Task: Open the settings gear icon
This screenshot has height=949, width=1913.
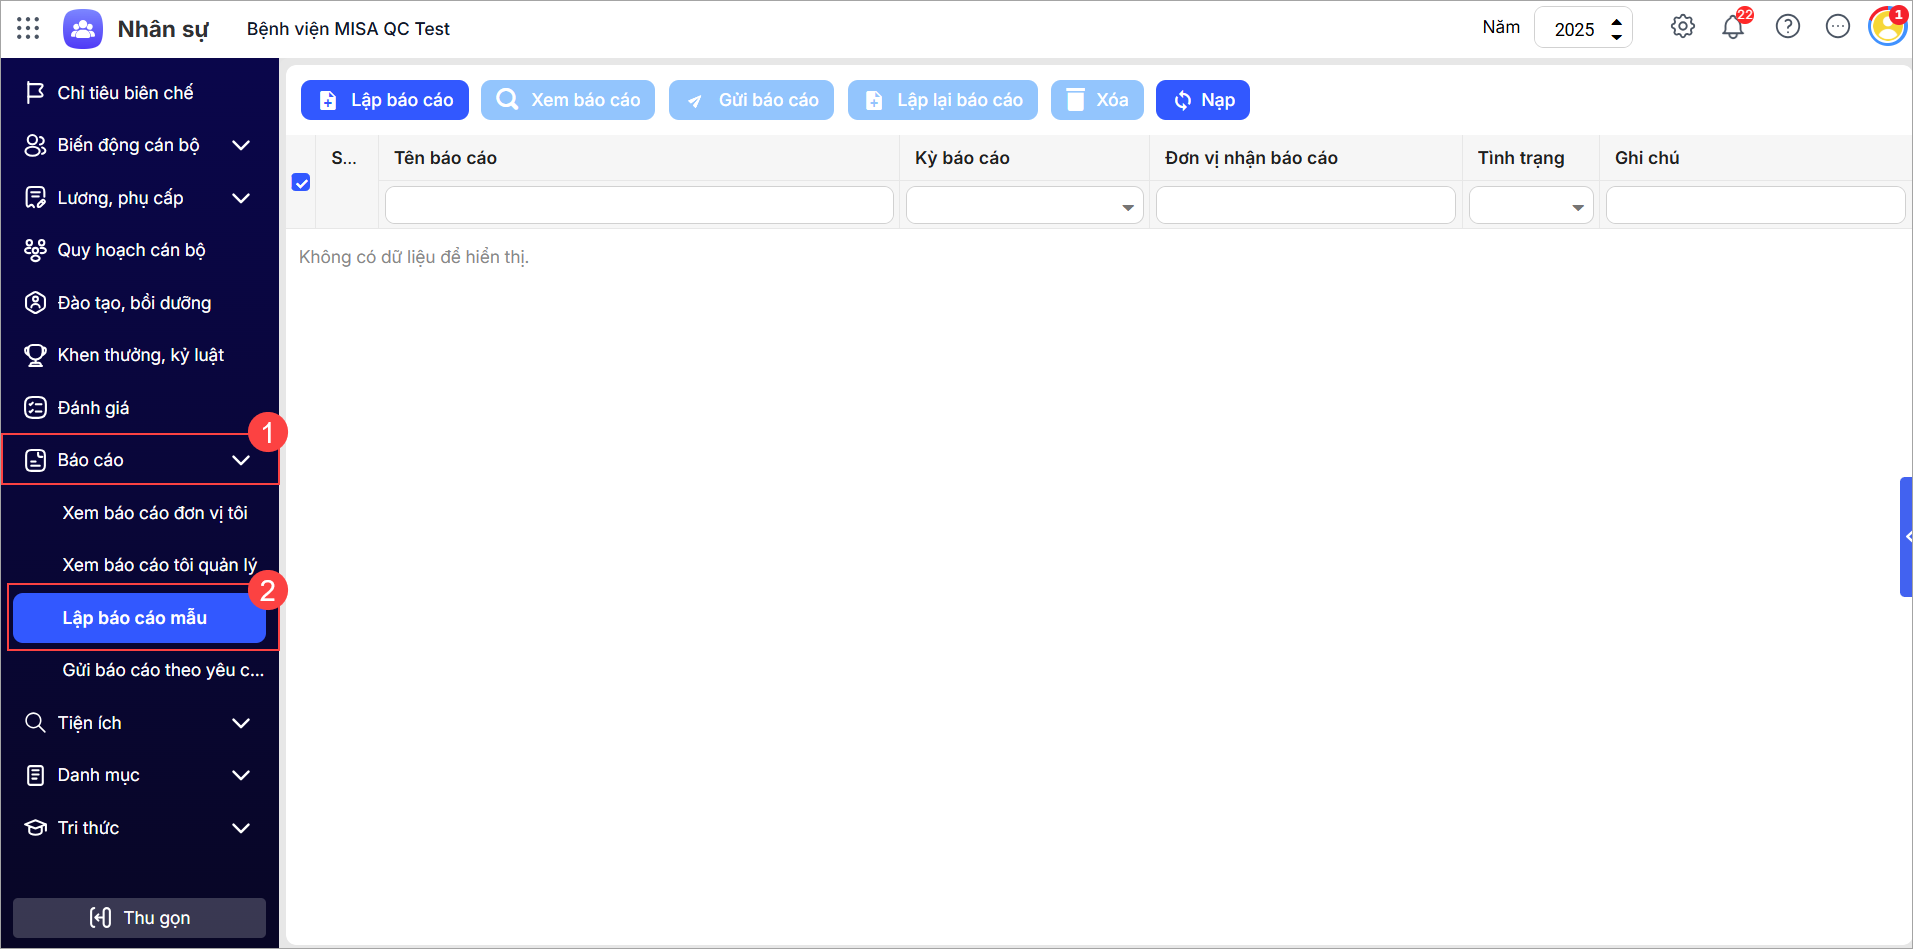Action: (x=1683, y=27)
